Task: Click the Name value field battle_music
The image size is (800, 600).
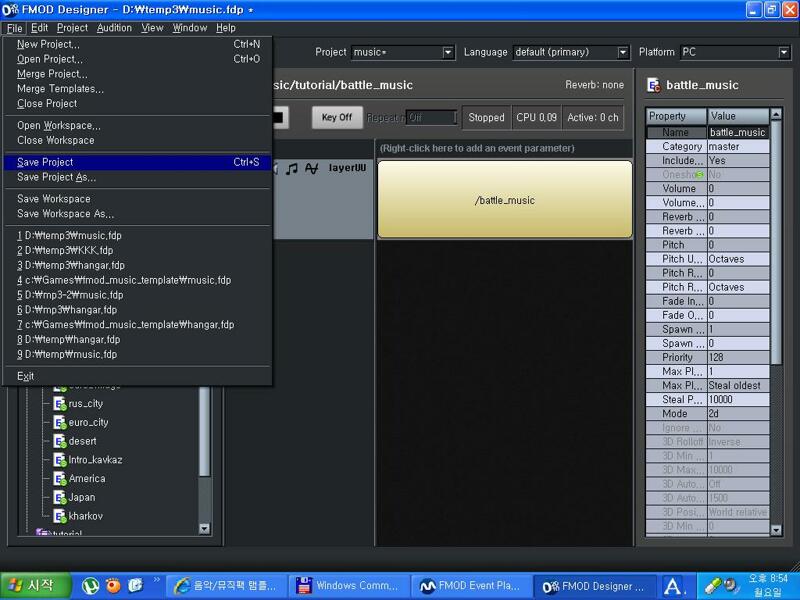Action: click(738, 133)
